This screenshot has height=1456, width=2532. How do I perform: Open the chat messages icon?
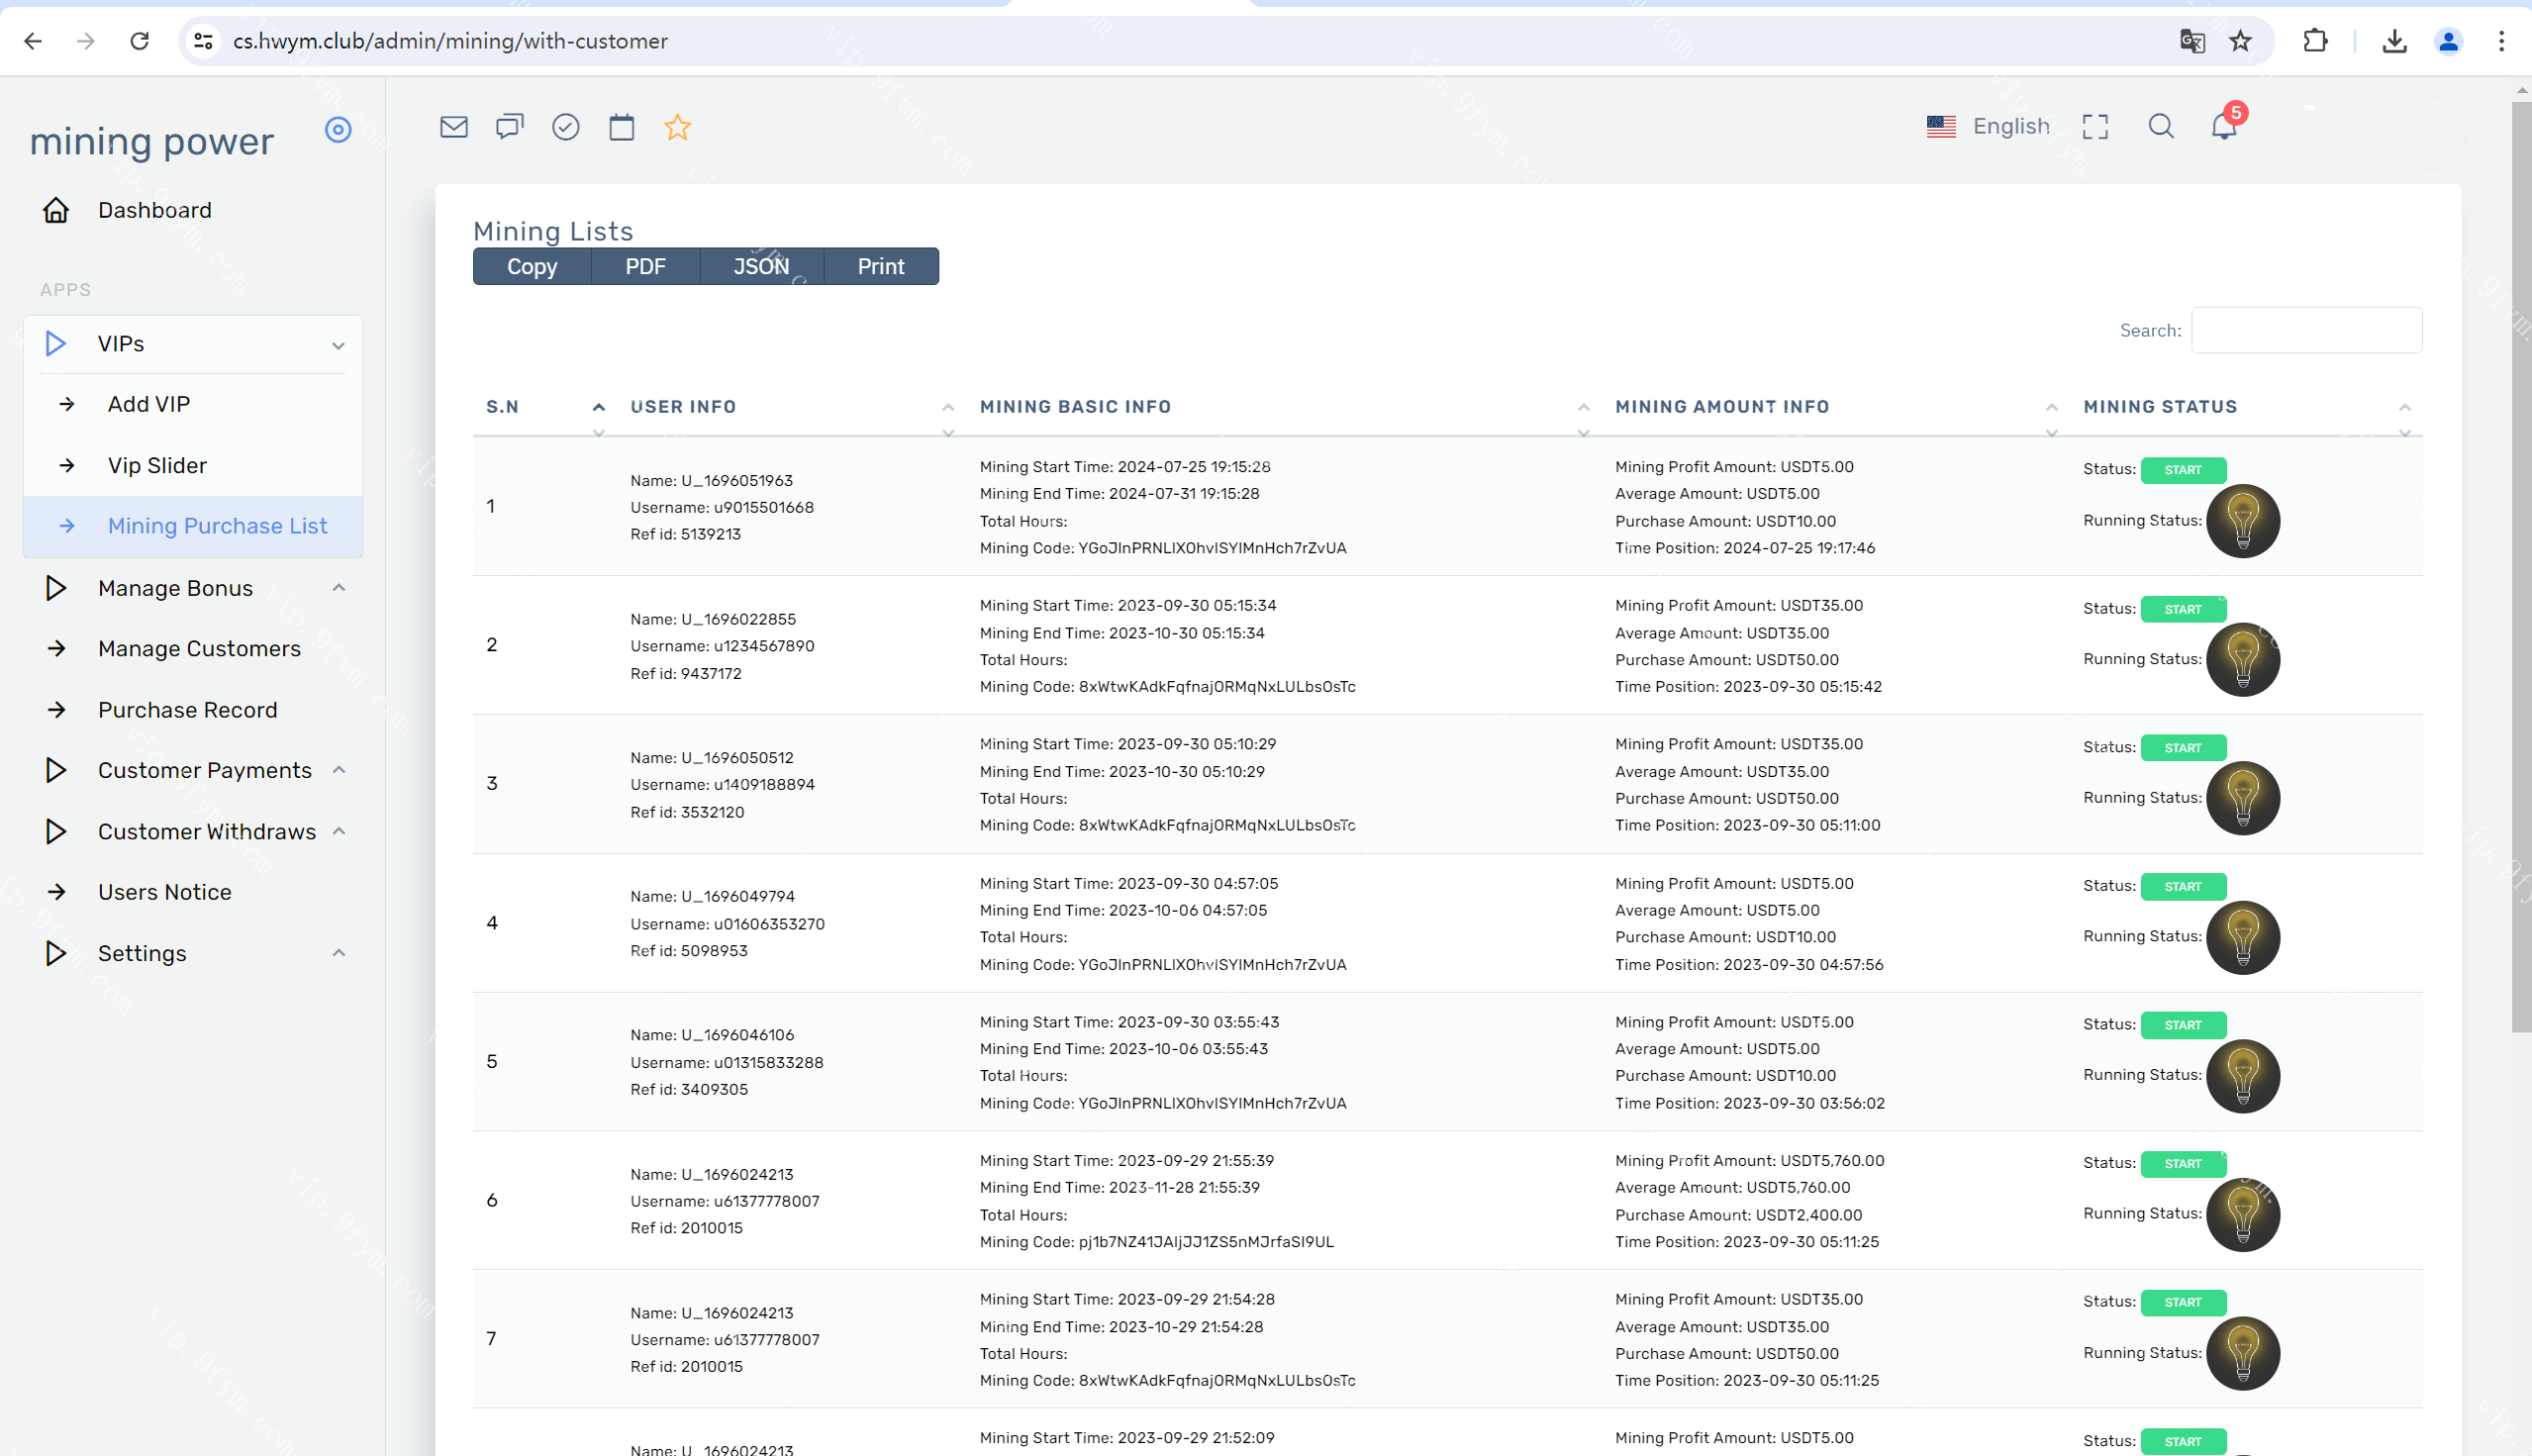pyautogui.click(x=509, y=127)
